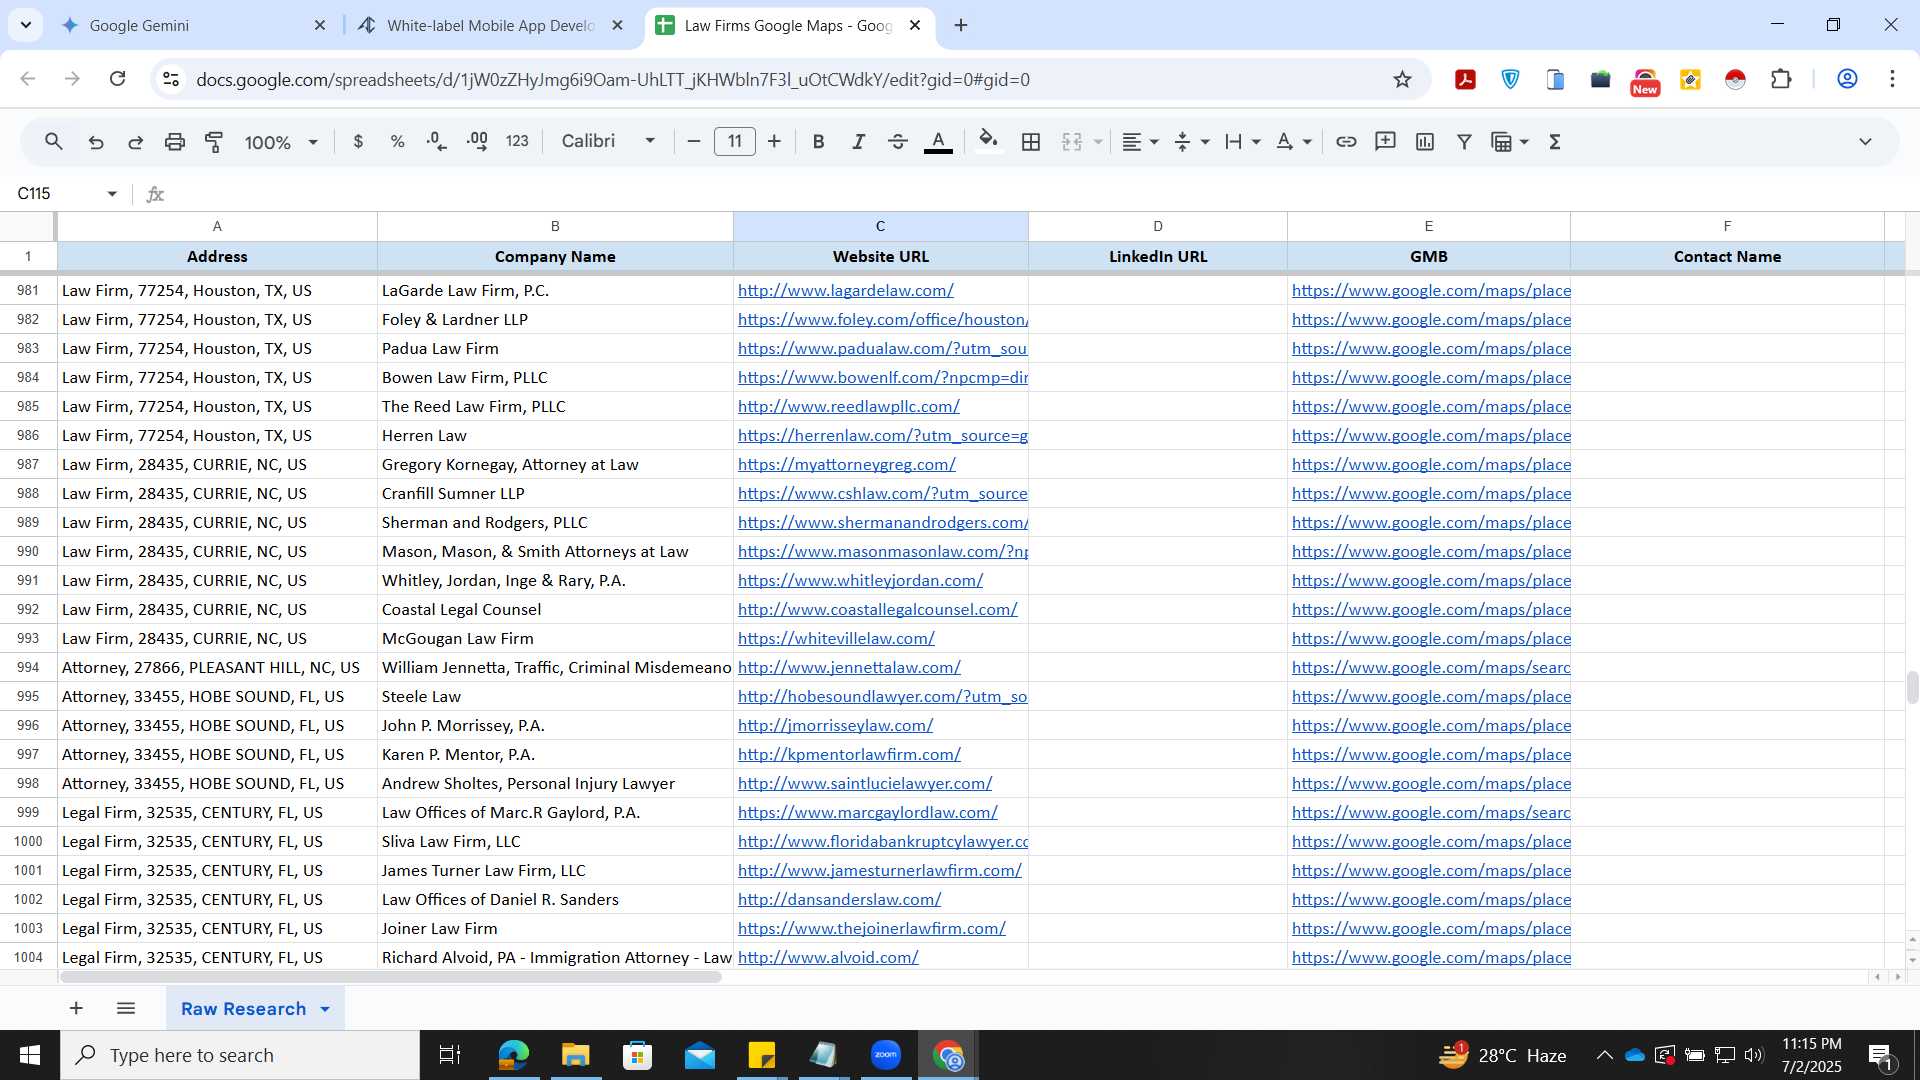Collapse the toolbar menus chevron
Screen dimensions: 1920x1080
(1865, 142)
